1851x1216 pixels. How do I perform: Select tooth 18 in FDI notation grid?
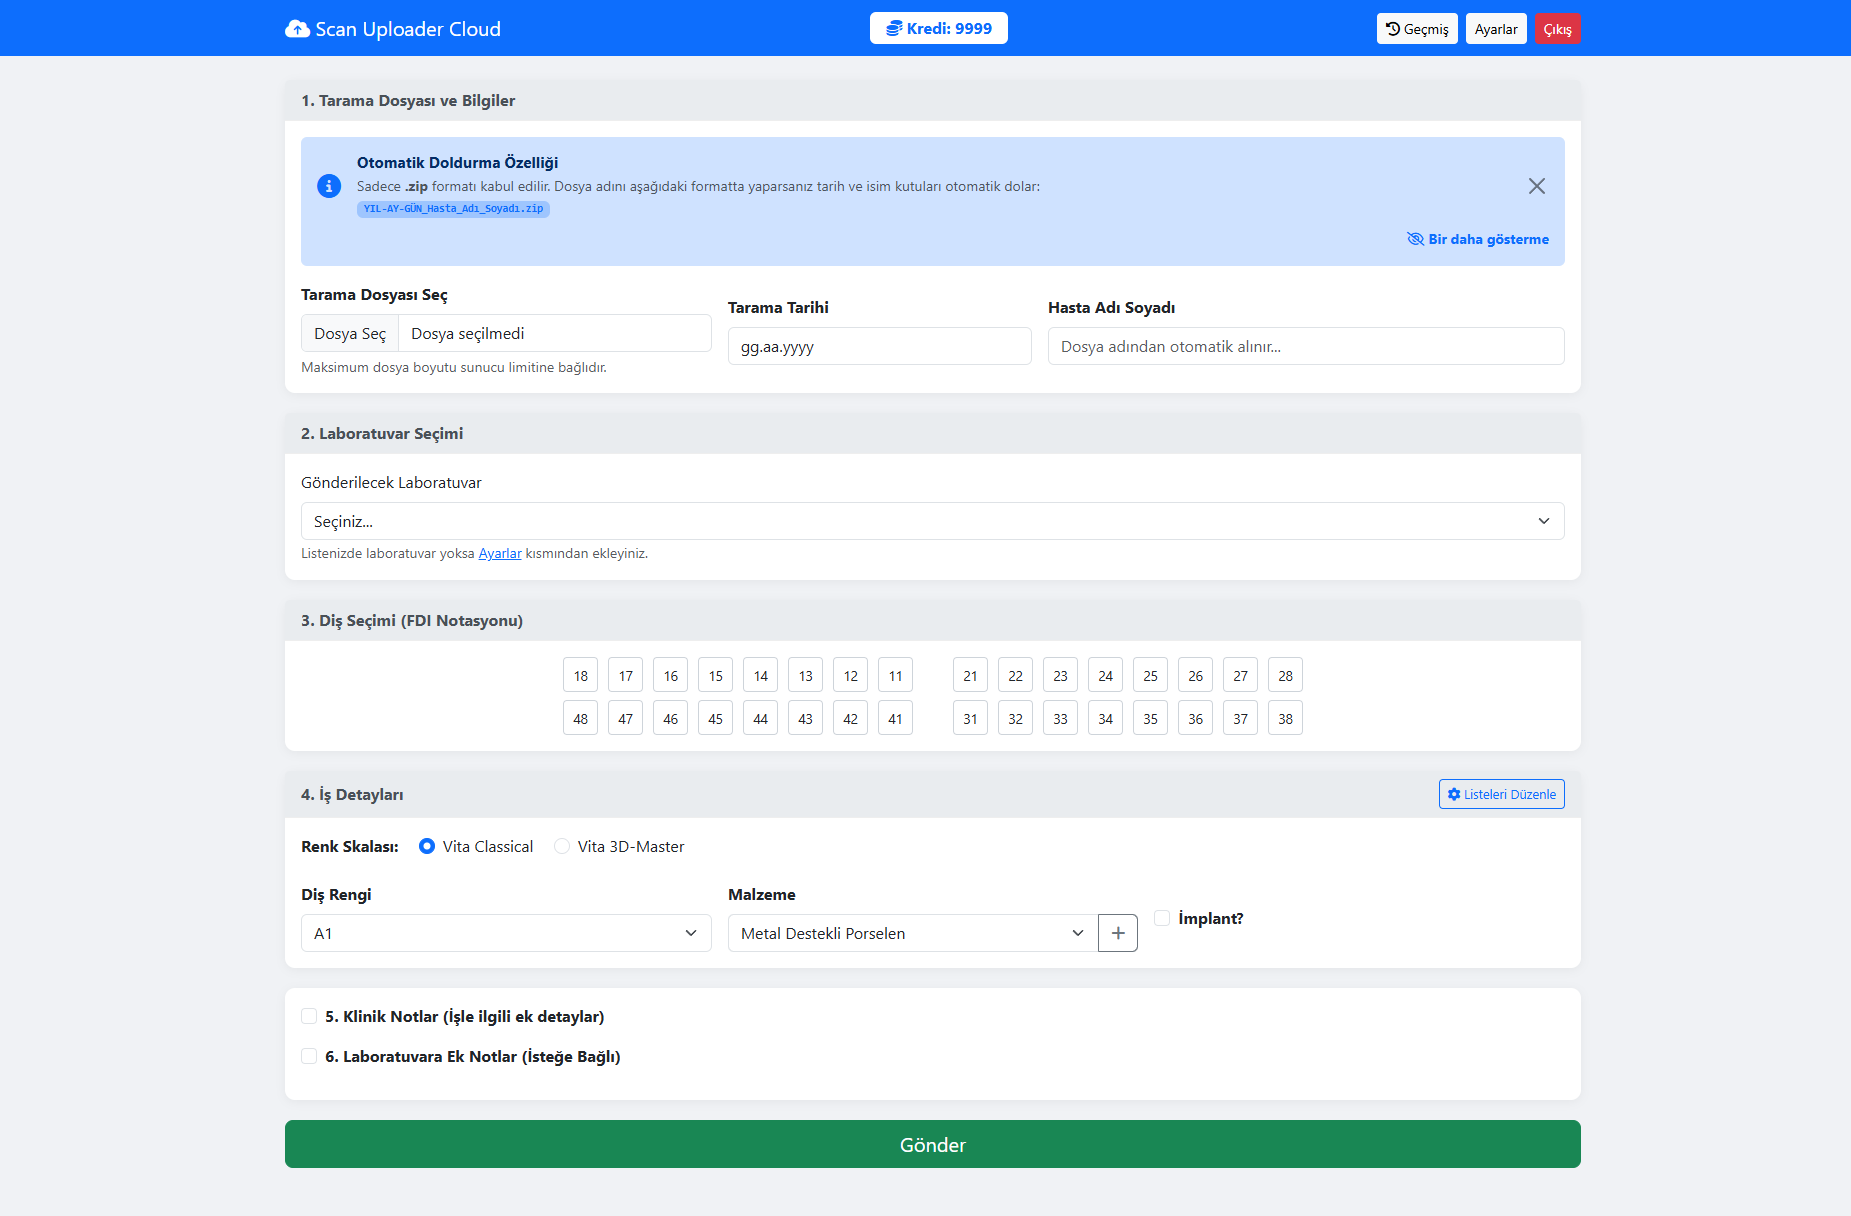coord(580,674)
